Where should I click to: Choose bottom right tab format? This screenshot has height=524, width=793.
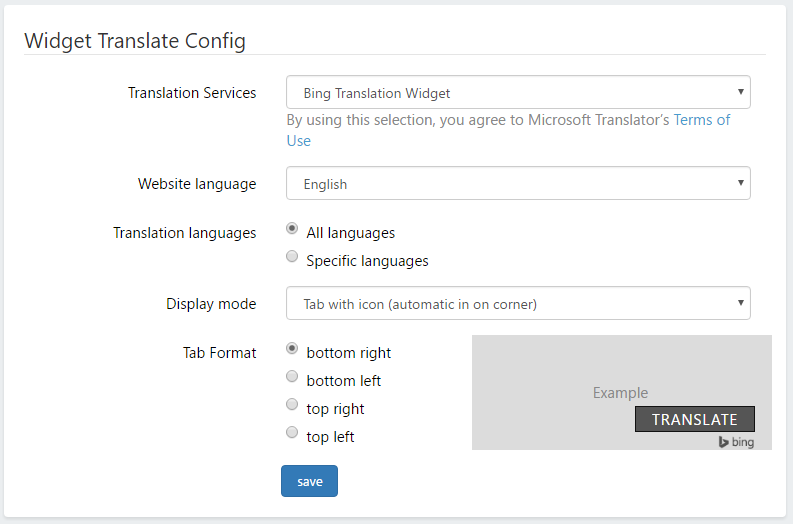coord(292,348)
